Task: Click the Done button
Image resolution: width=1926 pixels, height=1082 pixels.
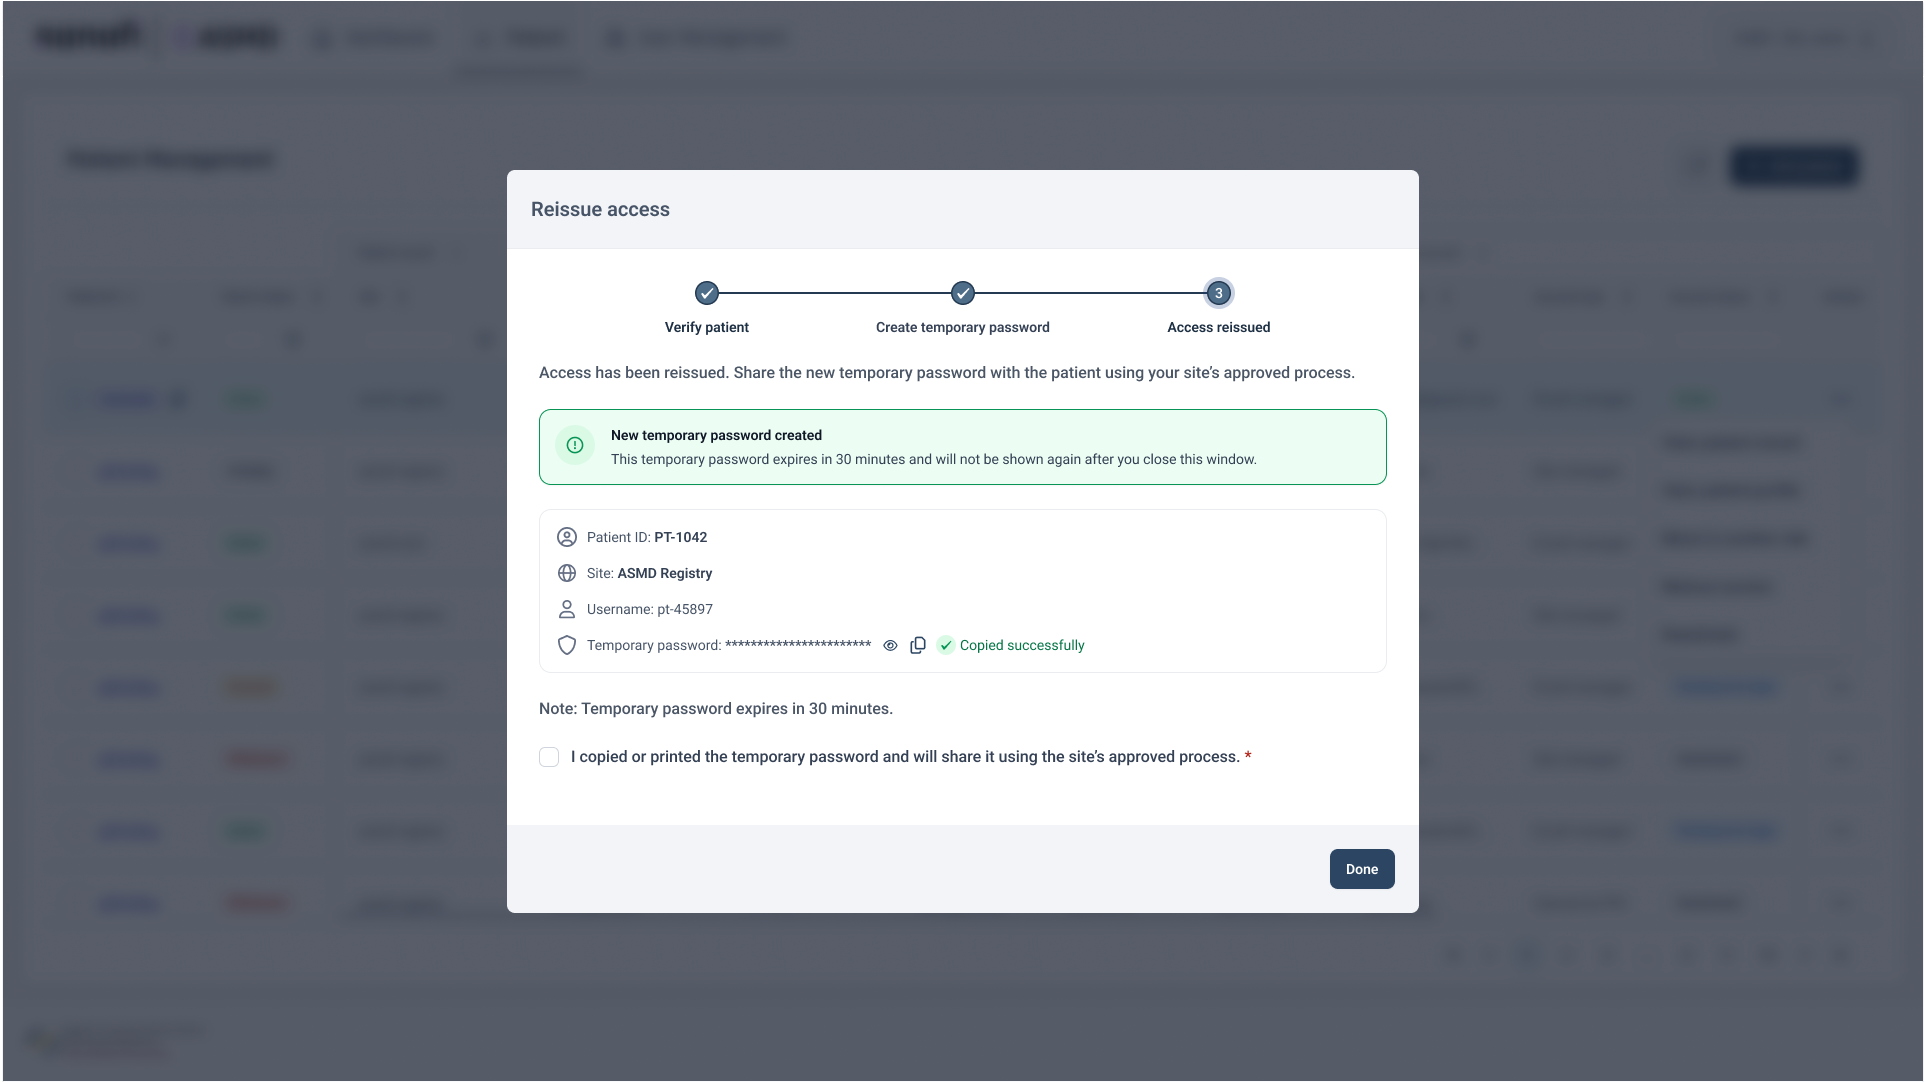Action: (x=1362, y=869)
